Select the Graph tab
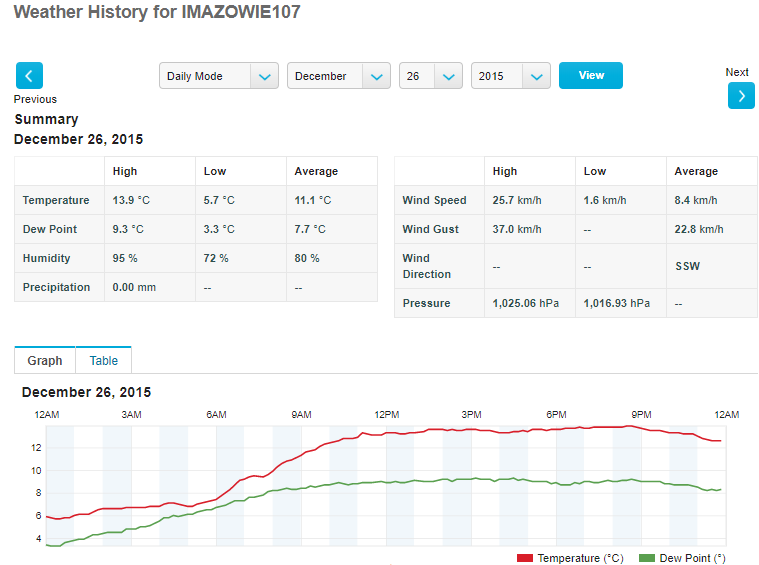The width and height of the screenshot is (759, 565). click(45, 361)
